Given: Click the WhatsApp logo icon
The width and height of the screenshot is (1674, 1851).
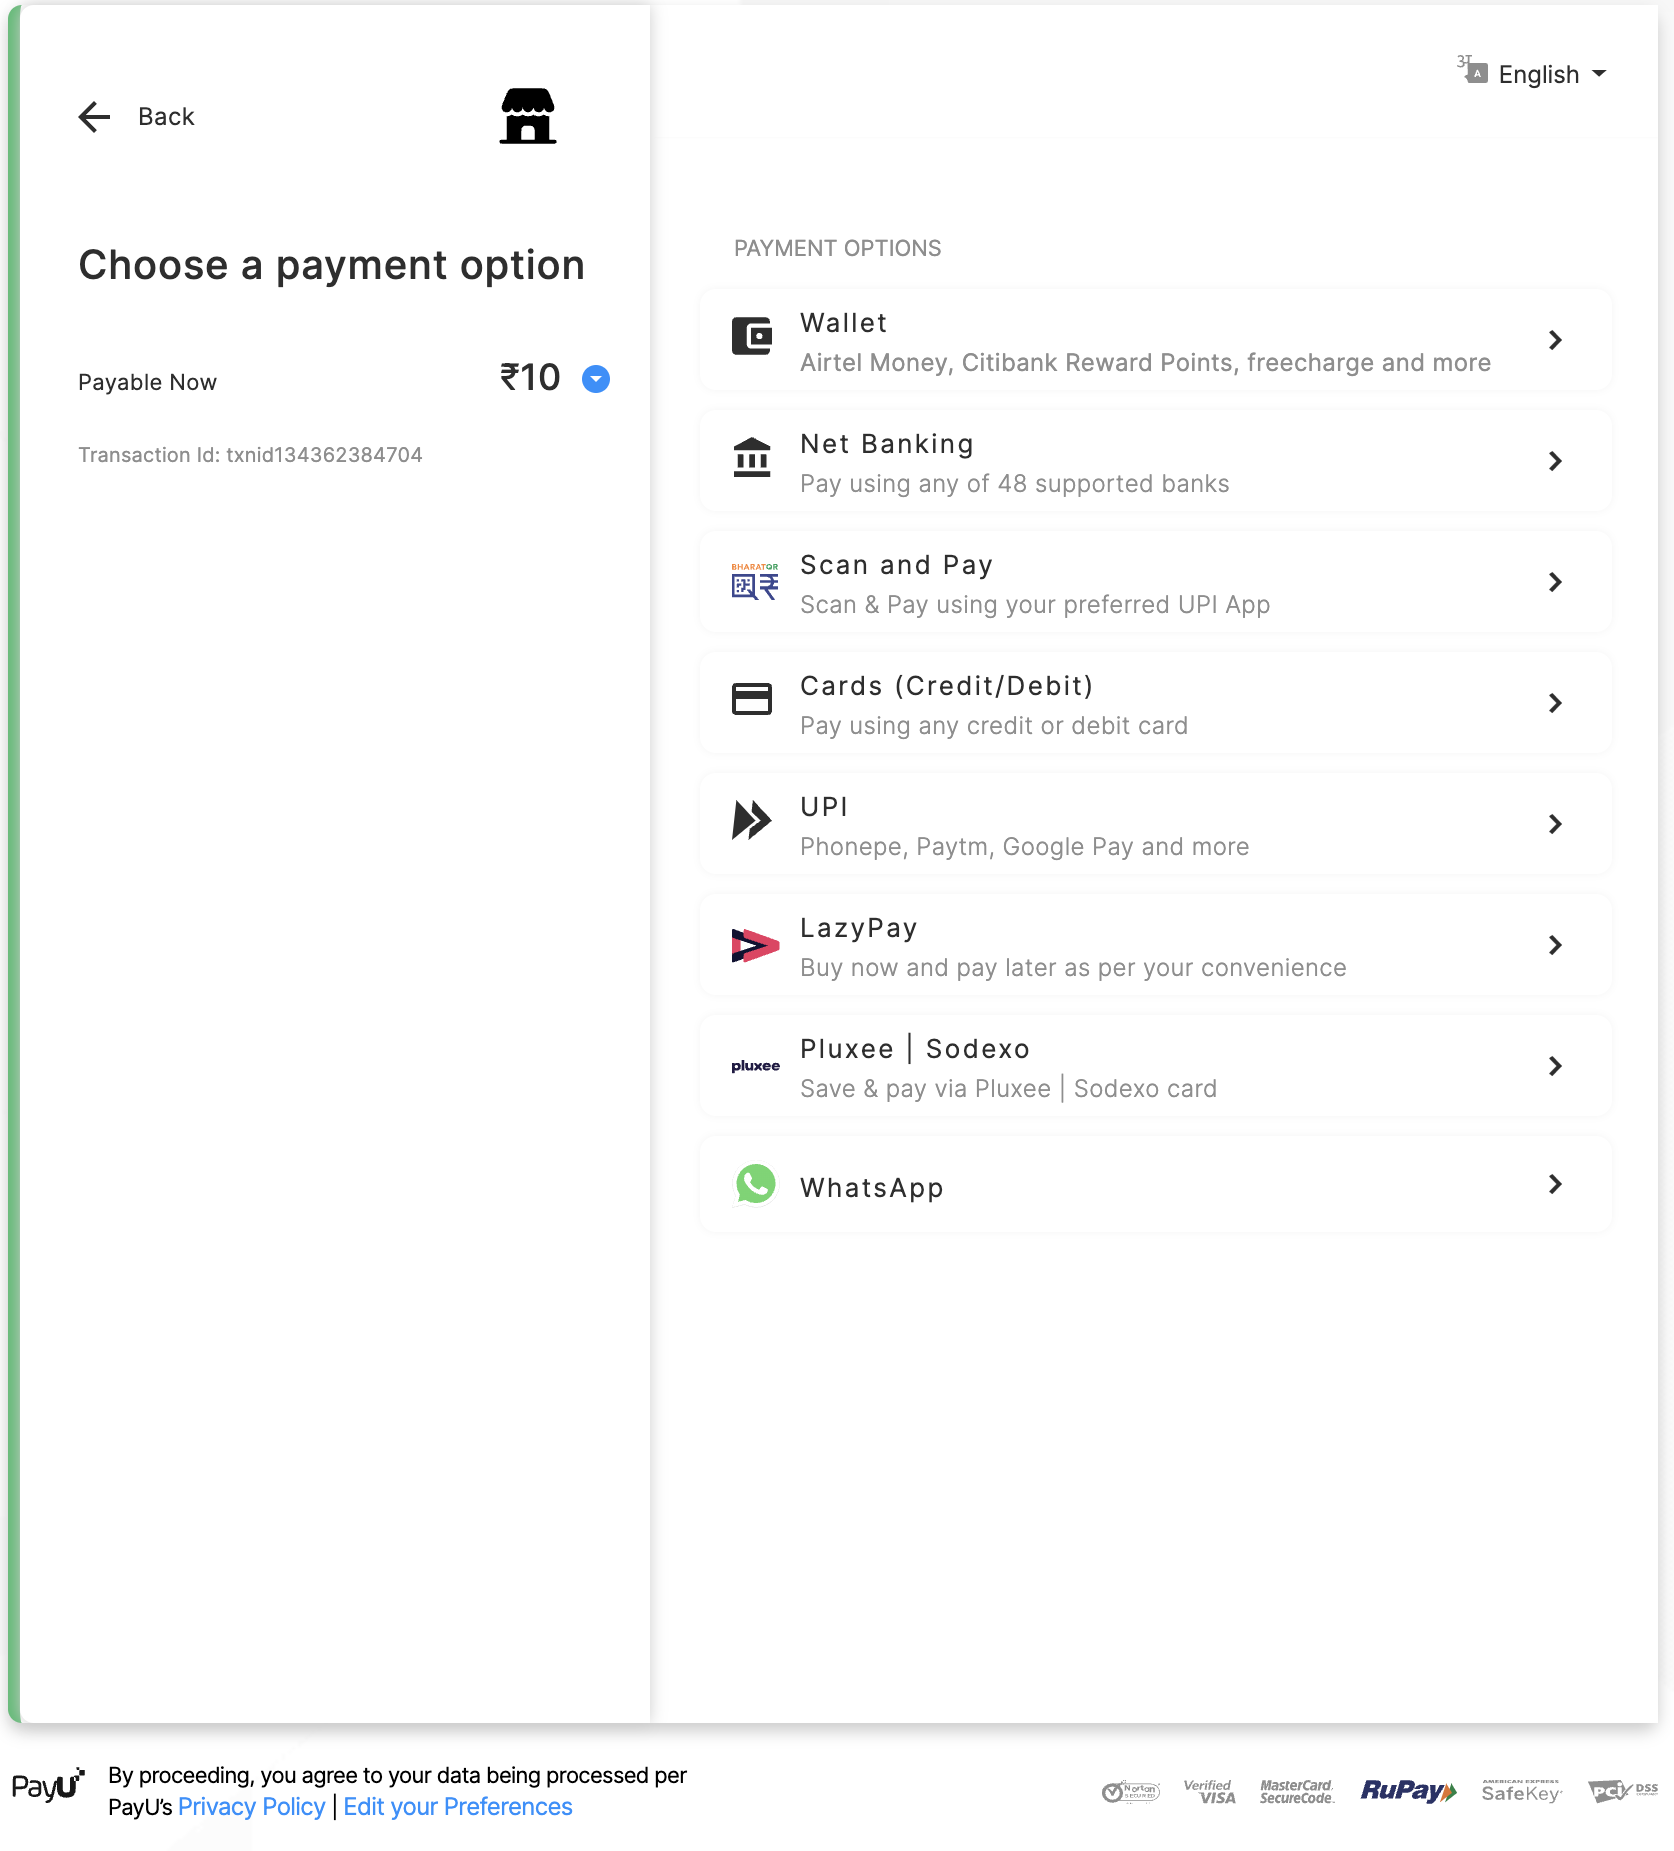Looking at the screenshot, I should (755, 1185).
